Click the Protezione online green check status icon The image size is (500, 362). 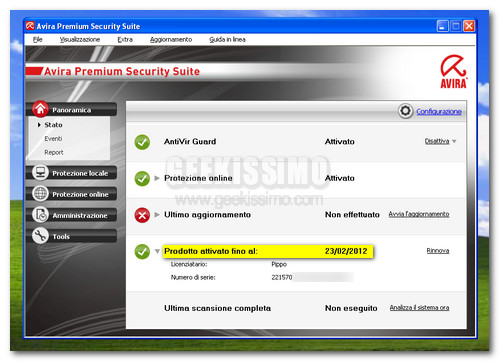coord(142,178)
